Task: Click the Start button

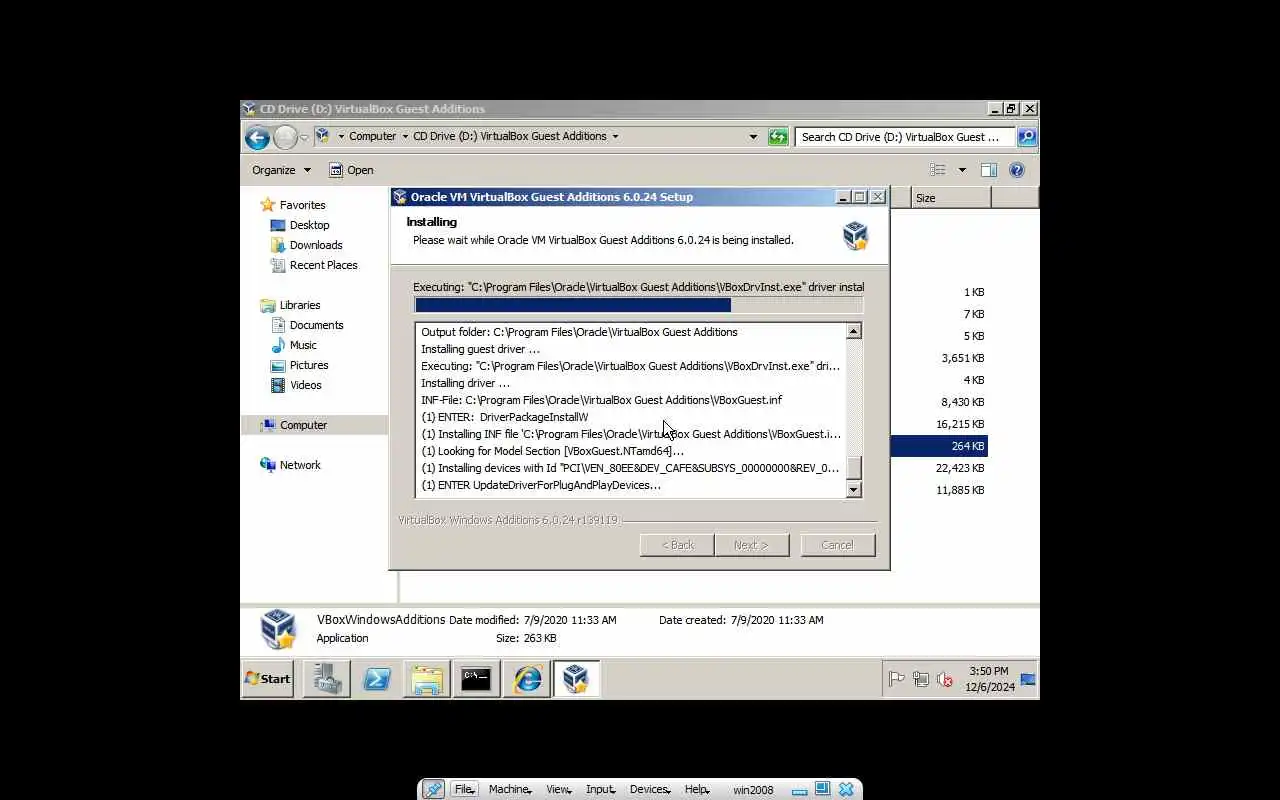Action: [x=268, y=679]
